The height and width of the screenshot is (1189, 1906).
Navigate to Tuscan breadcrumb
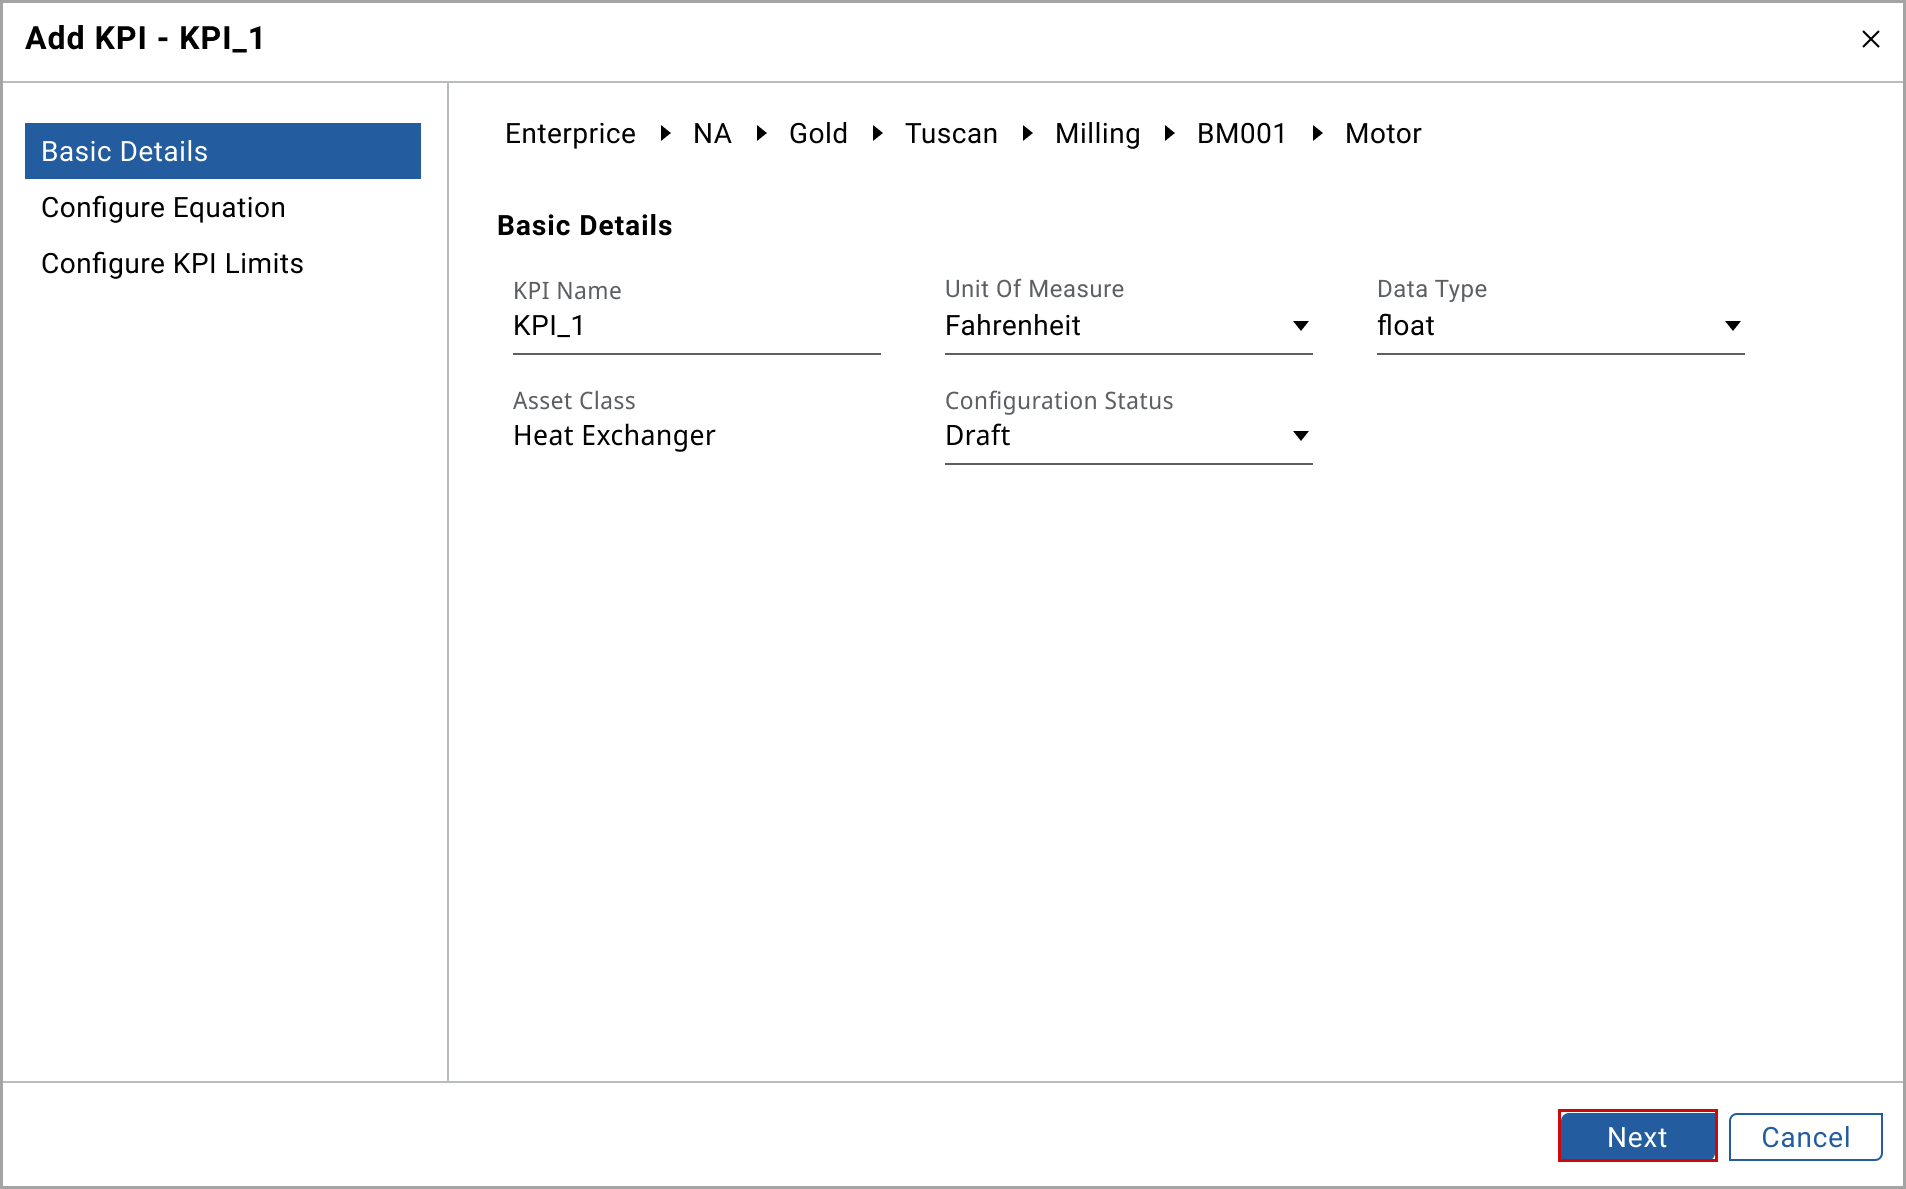click(x=951, y=133)
